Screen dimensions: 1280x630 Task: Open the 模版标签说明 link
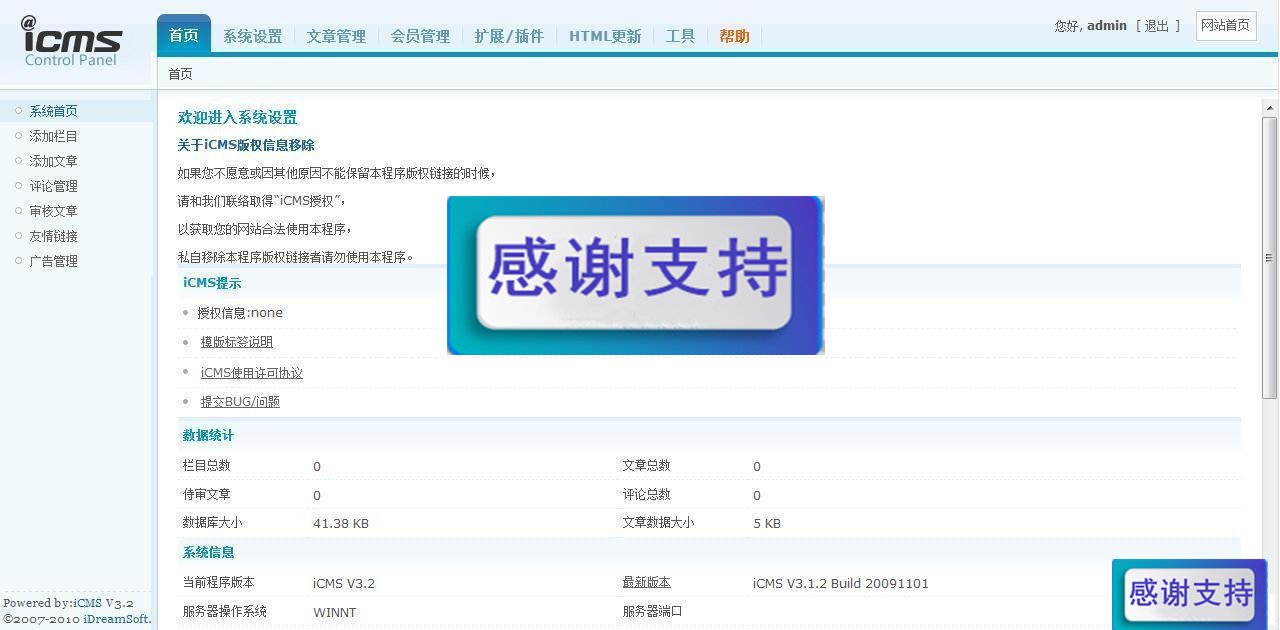237,342
